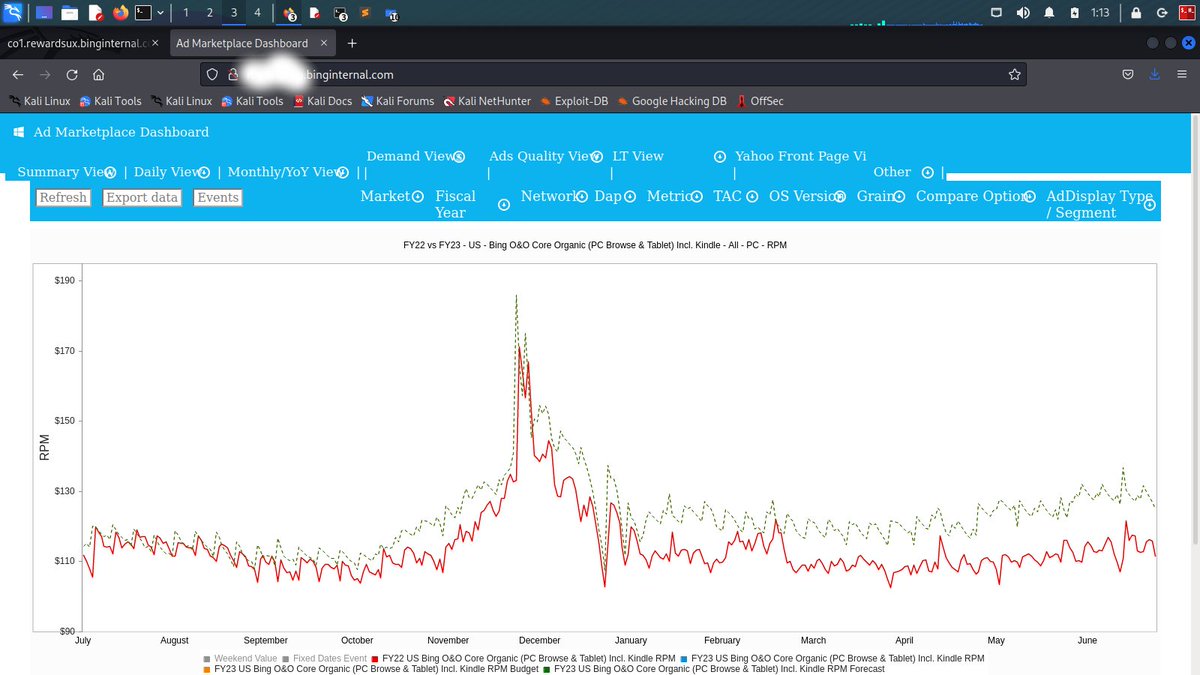This screenshot has width=1200, height=675.
Task: Toggle the Fixed Dates Event legend series
Action: [324, 658]
